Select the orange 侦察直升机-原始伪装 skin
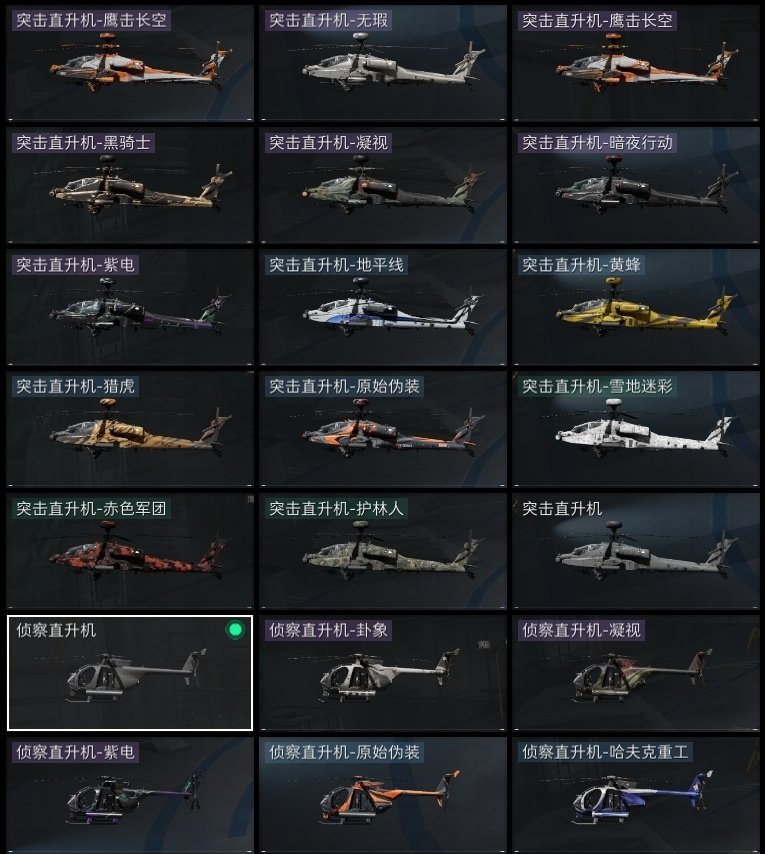The height and width of the screenshot is (854, 765). click(383, 795)
